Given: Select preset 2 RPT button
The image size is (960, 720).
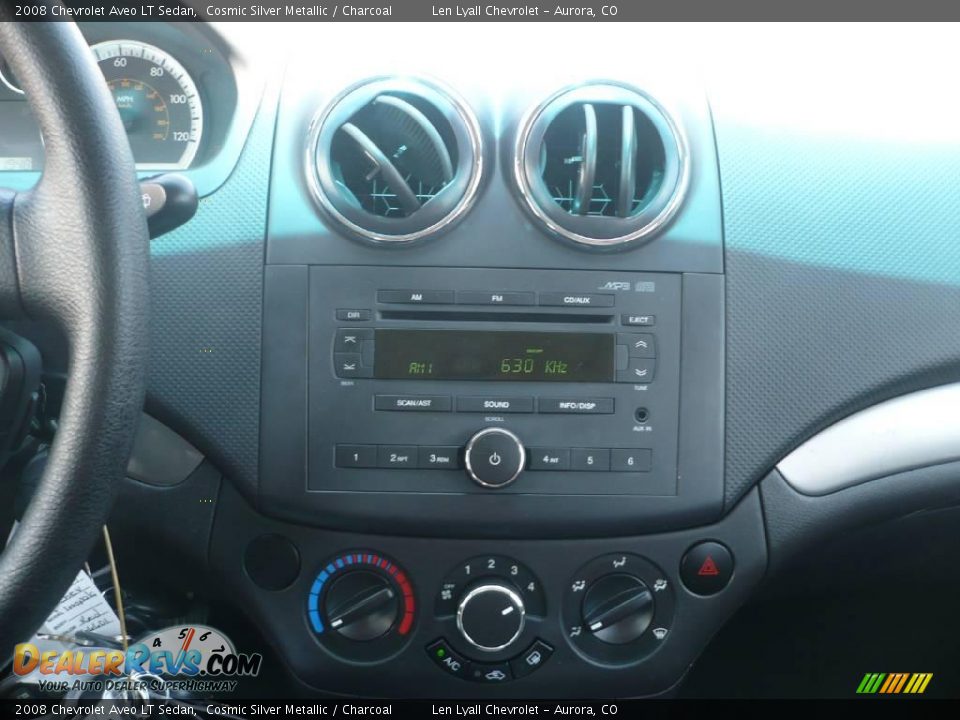Looking at the screenshot, I should (x=398, y=457).
